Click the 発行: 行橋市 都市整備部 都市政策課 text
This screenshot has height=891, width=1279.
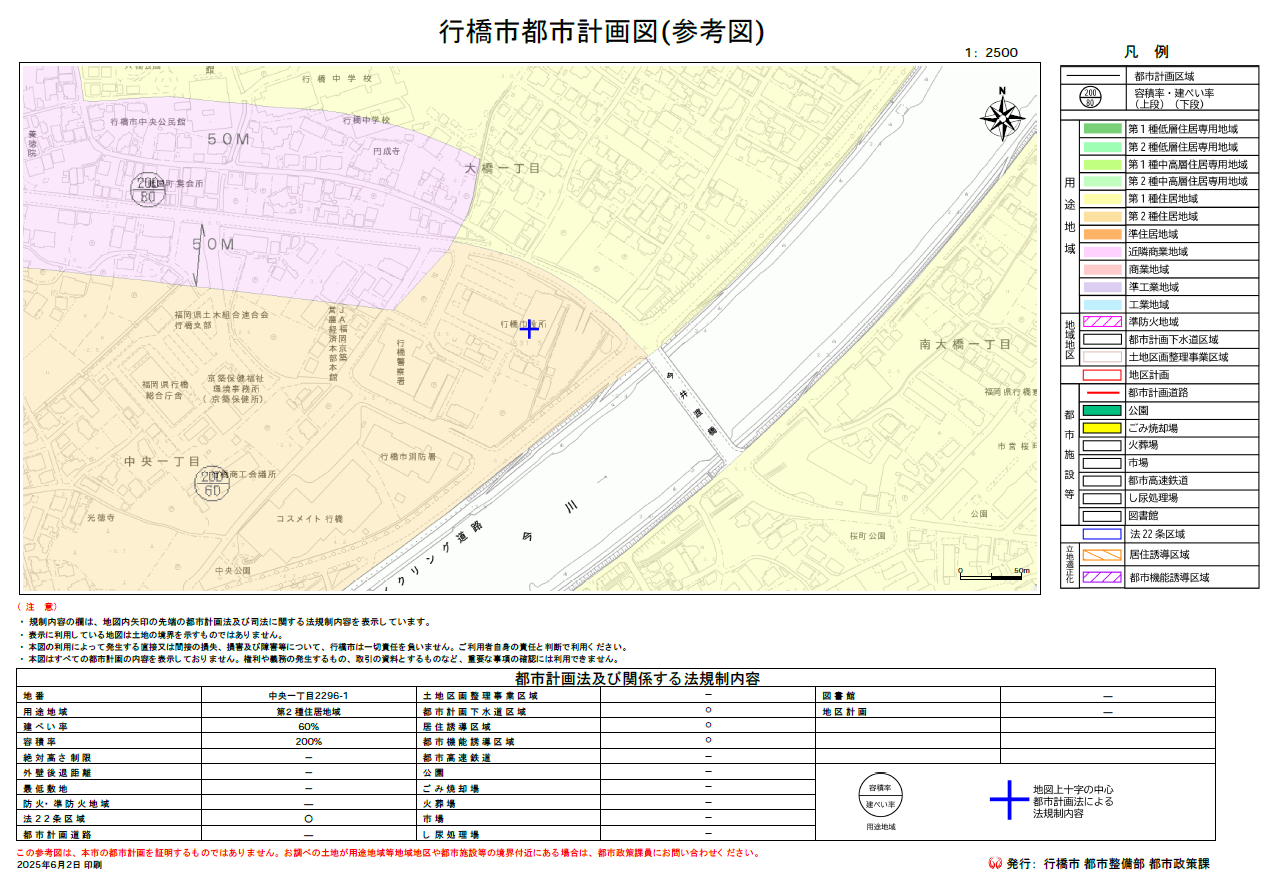point(1108,863)
